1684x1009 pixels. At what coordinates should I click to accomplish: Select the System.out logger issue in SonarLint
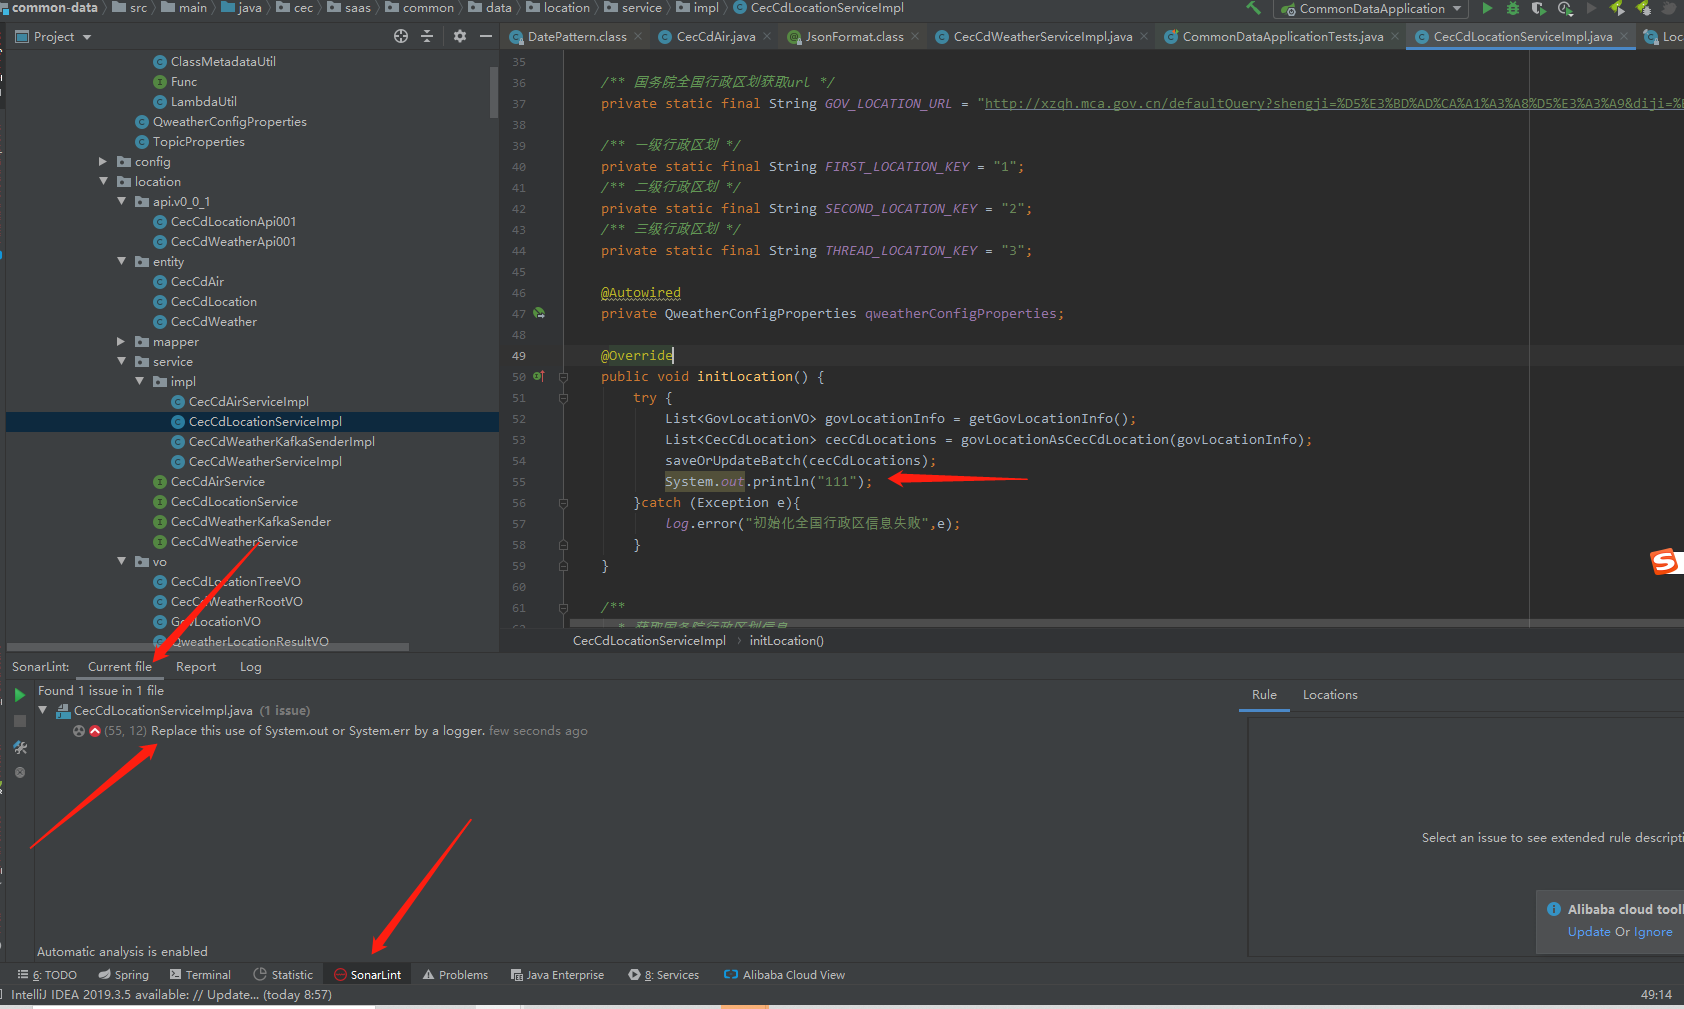(331, 730)
